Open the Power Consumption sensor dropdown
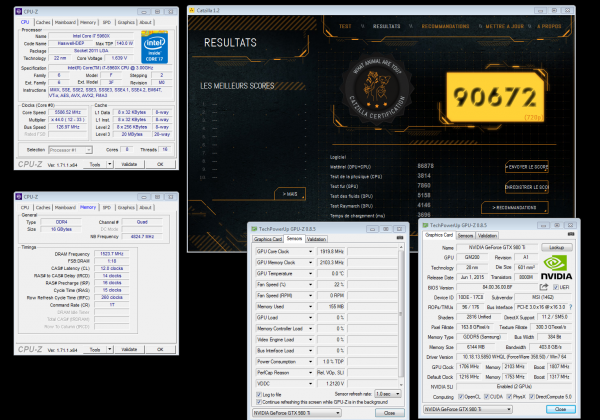Screen dimensions: 600x420 coord(310,361)
